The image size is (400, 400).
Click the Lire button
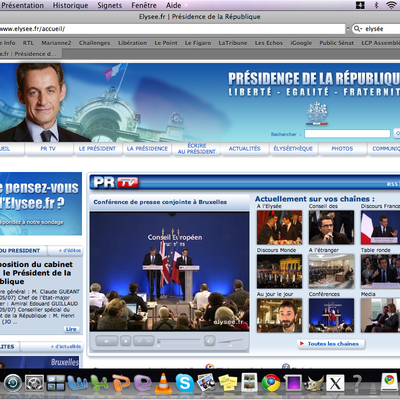click(x=71, y=329)
